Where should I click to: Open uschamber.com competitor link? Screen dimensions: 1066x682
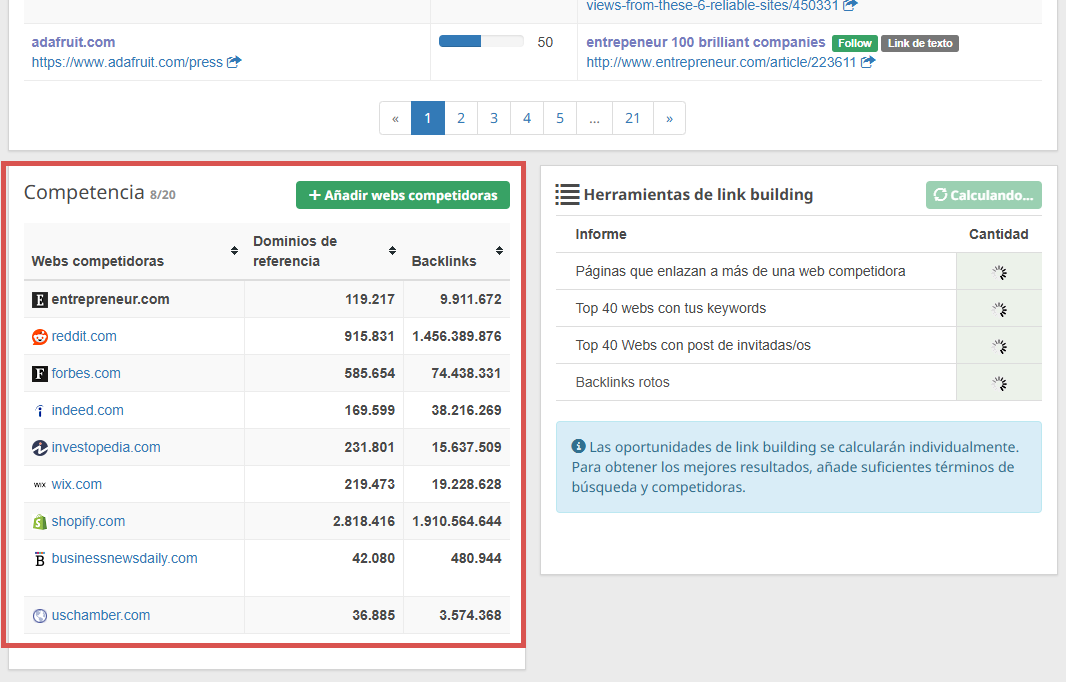click(x=101, y=615)
